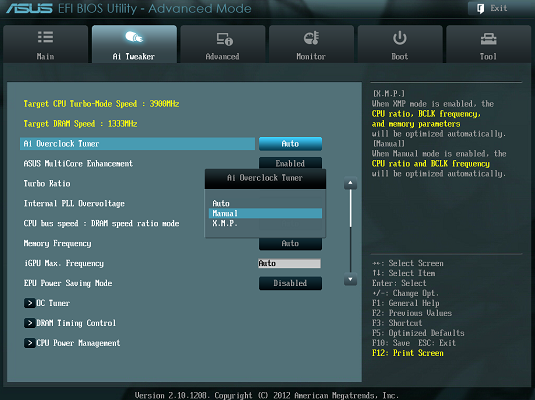The height and width of the screenshot is (400, 535).
Task: Click the Exit door icon
Action: tap(480, 9)
